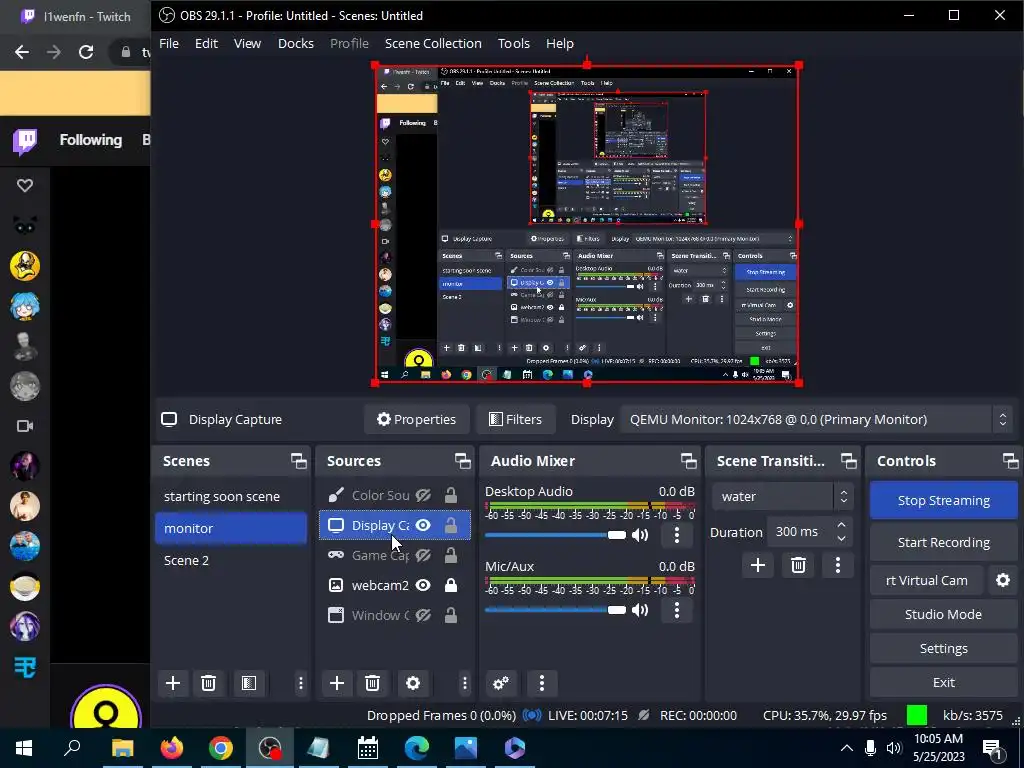The width and height of the screenshot is (1024, 768).
Task: Undock the Controls panel
Action: coord(1010,461)
